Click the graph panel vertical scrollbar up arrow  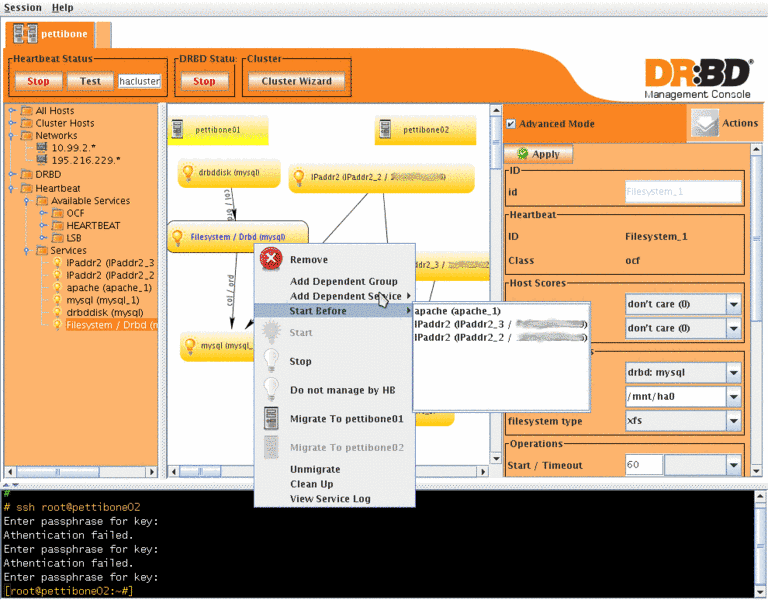(496, 111)
